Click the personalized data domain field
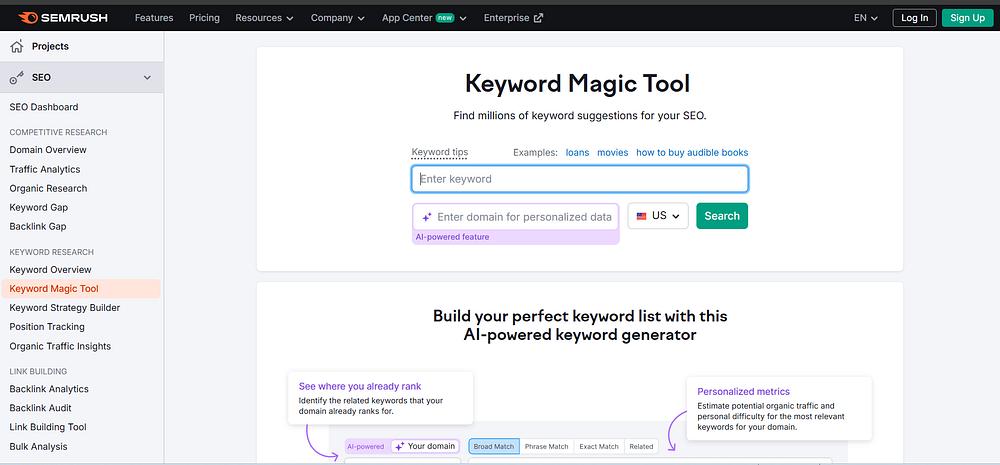Image resolution: width=1000 pixels, height=465 pixels. [x=515, y=217]
